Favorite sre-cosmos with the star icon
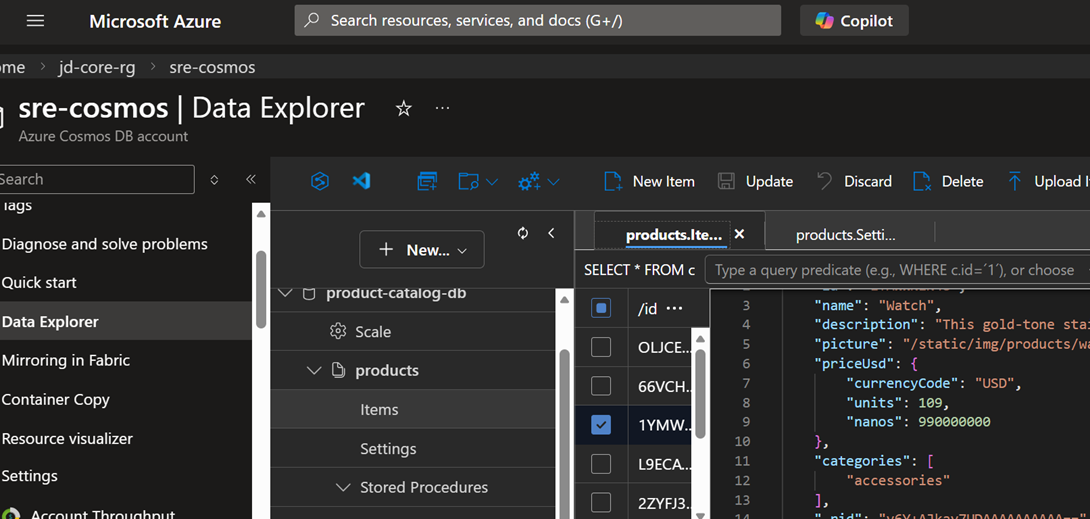This screenshot has width=1090, height=519. tap(403, 109)
